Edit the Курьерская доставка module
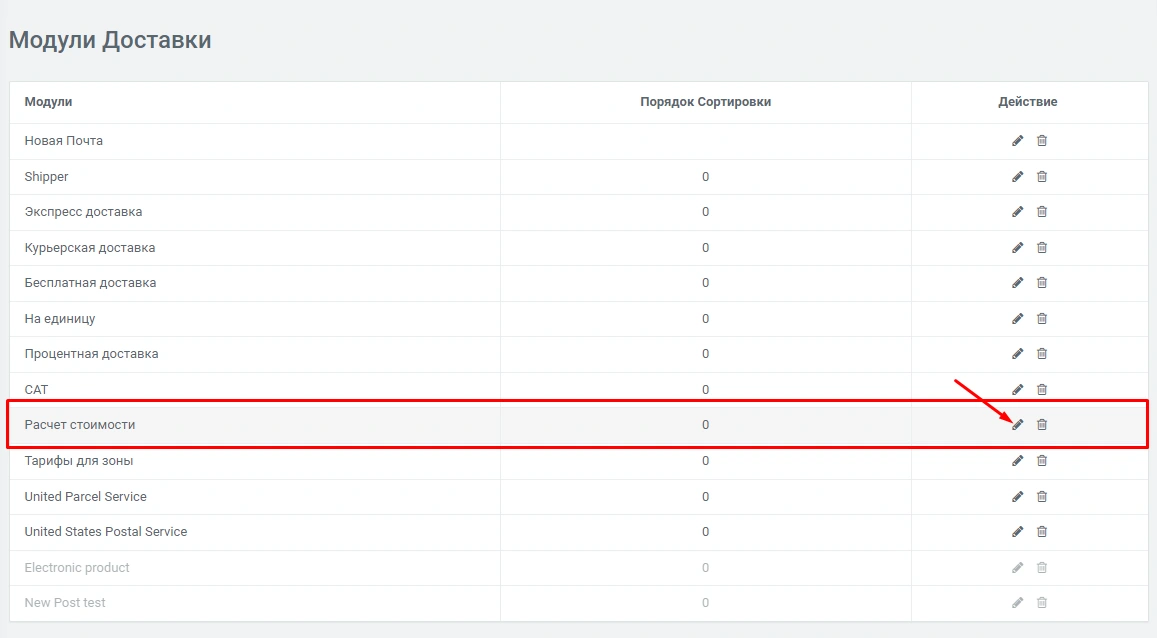Image resolution: width=1157 pixels, height=638 pixels. [1017, 248]
